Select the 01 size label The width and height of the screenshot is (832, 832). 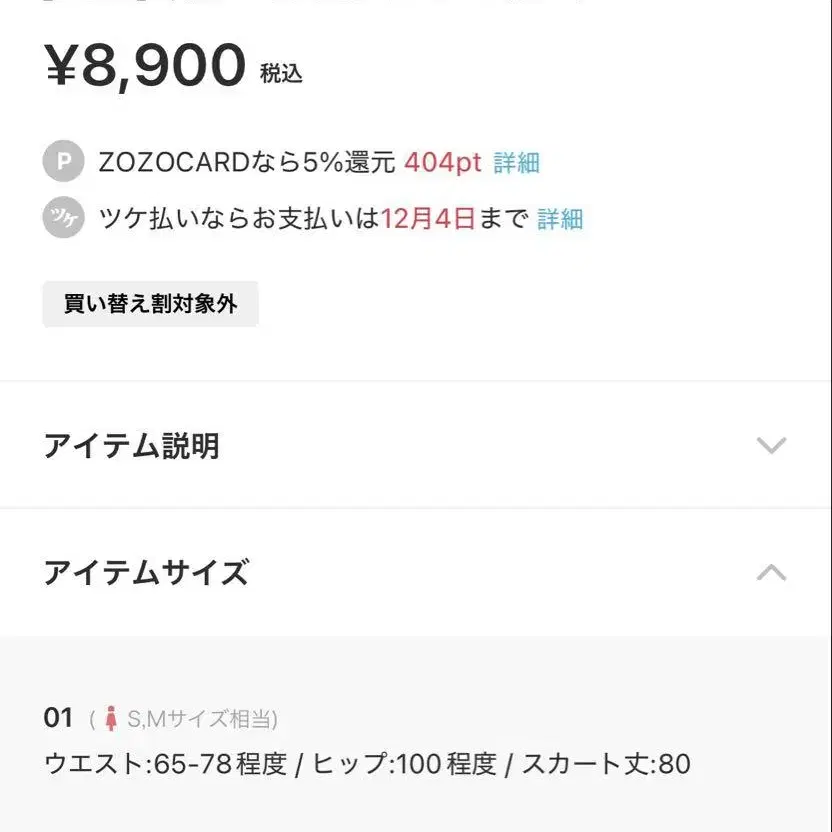click(59, 718)
